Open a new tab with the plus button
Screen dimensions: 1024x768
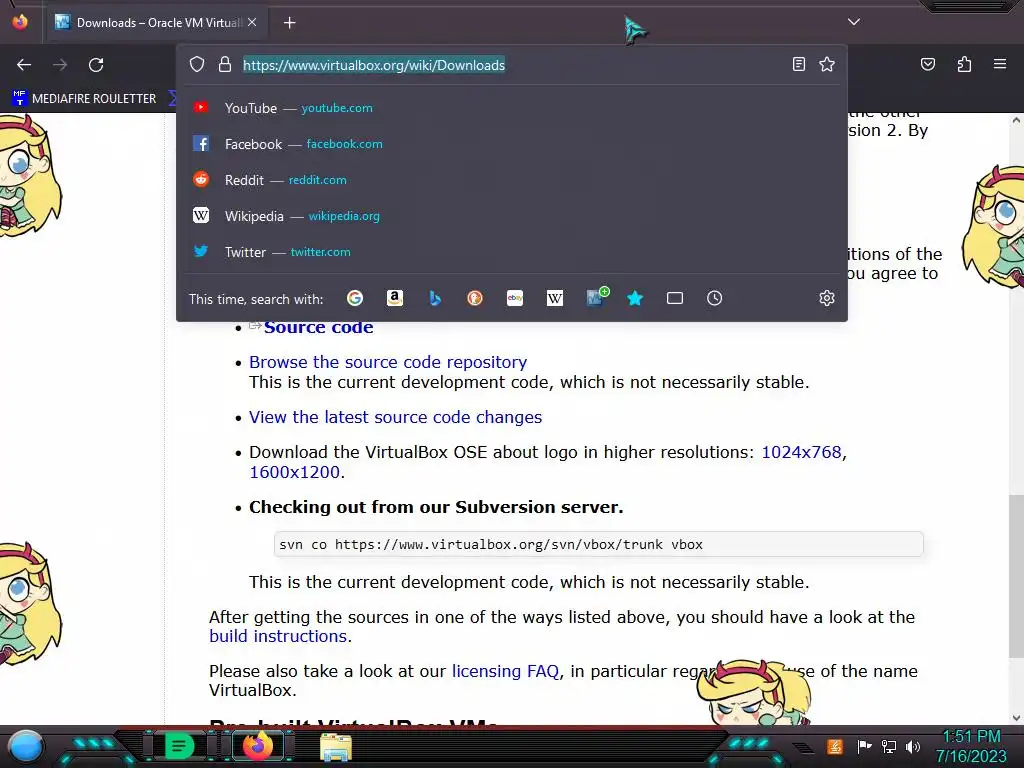coord(289,23)
